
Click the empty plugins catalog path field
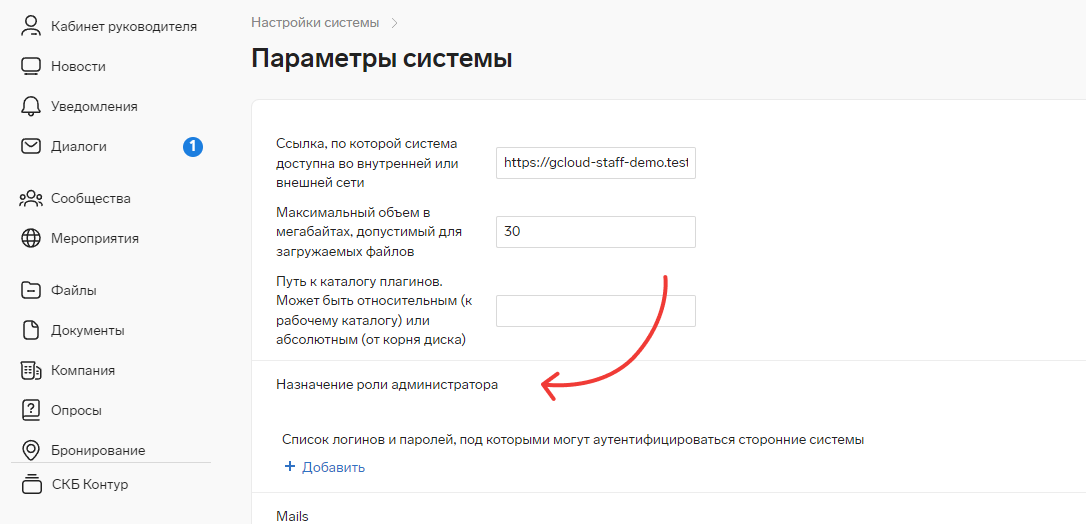pyautogui.click(x=596, y=311)
